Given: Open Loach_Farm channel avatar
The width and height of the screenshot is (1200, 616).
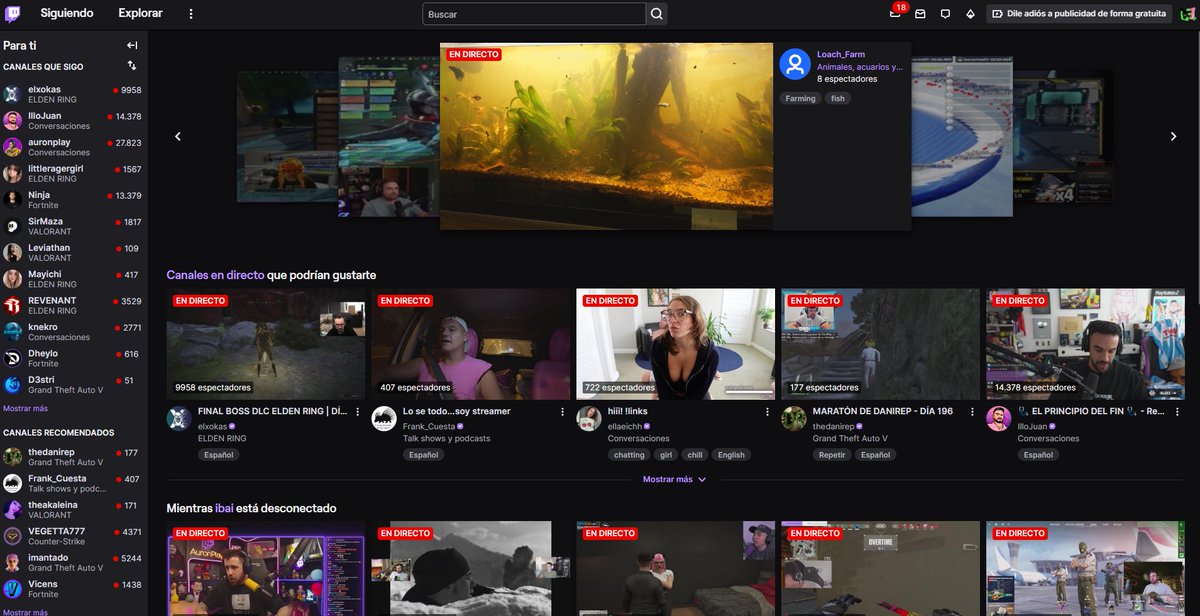Looking at the screenshot, I should (x=795, y=64).
